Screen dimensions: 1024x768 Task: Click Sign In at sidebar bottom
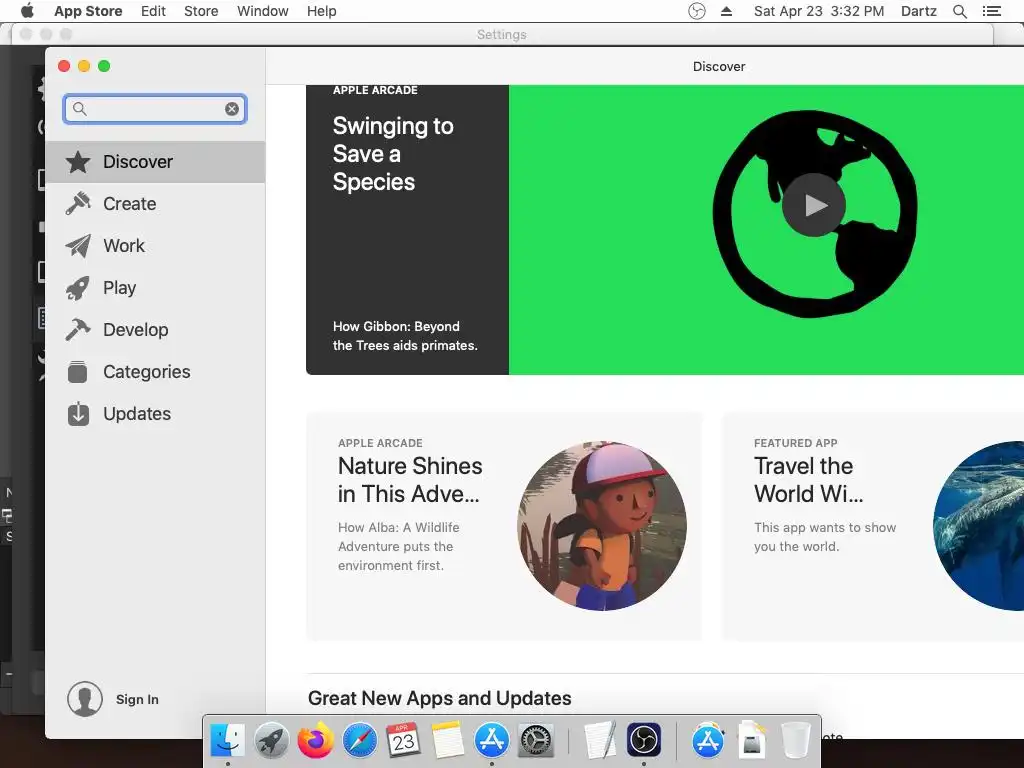[137, 699]
